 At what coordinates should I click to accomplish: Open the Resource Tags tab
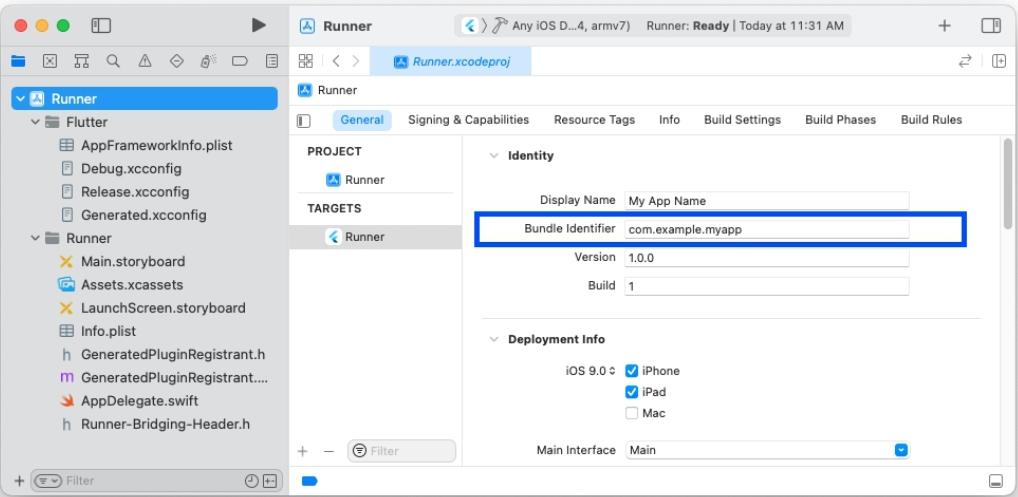pyautogui.click(x=594, y=120)
